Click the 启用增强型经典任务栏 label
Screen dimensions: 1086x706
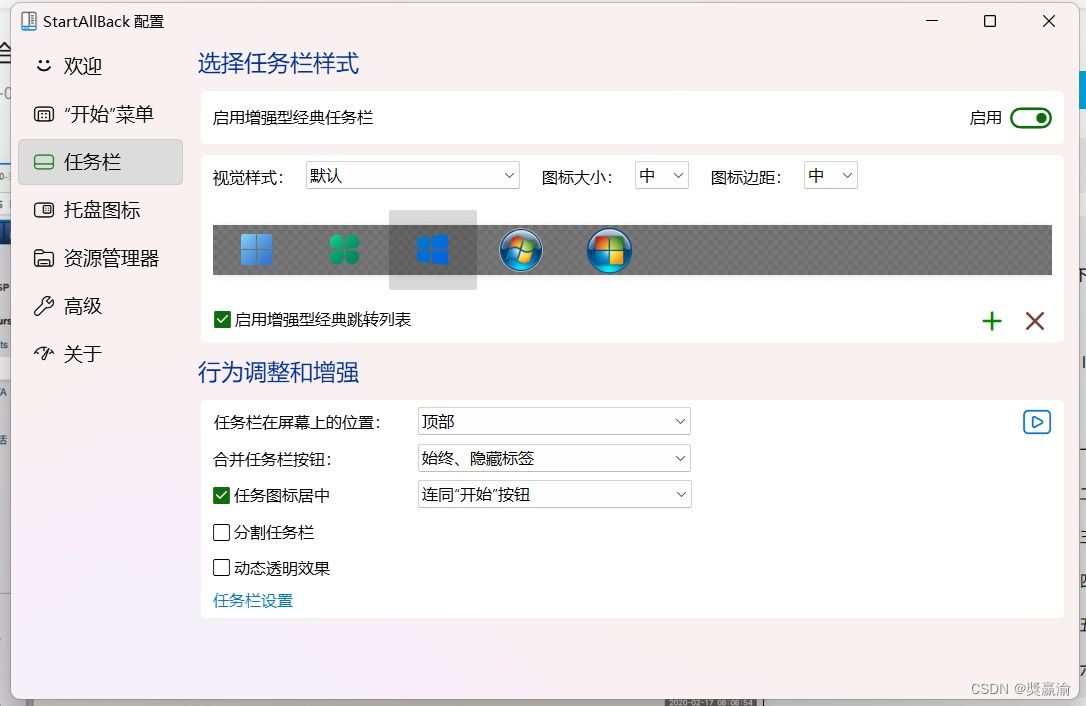[293, 118]
